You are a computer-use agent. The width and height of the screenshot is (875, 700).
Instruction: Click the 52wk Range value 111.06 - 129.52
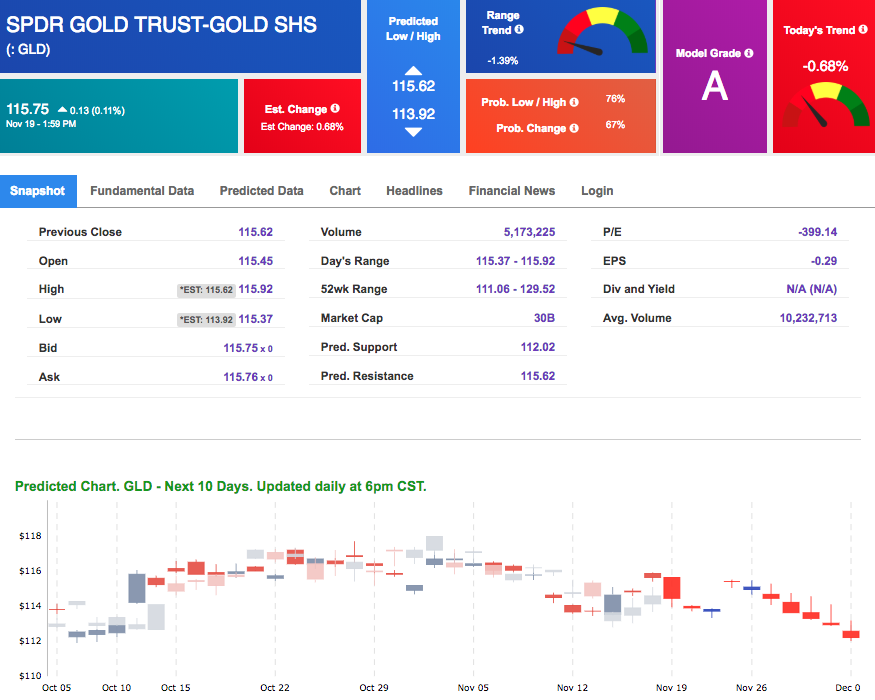click(516, 289)
